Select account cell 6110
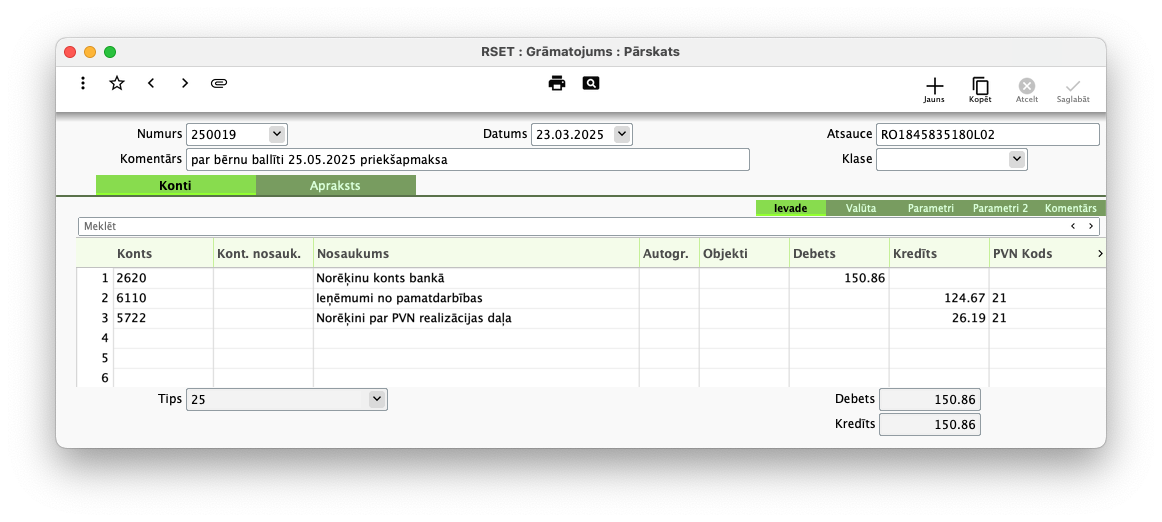The image size is (1162, 522). pos(164,298)
